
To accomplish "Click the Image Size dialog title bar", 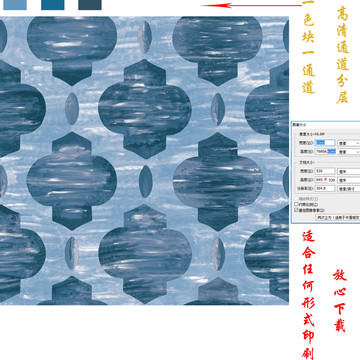I will [325, 124].
